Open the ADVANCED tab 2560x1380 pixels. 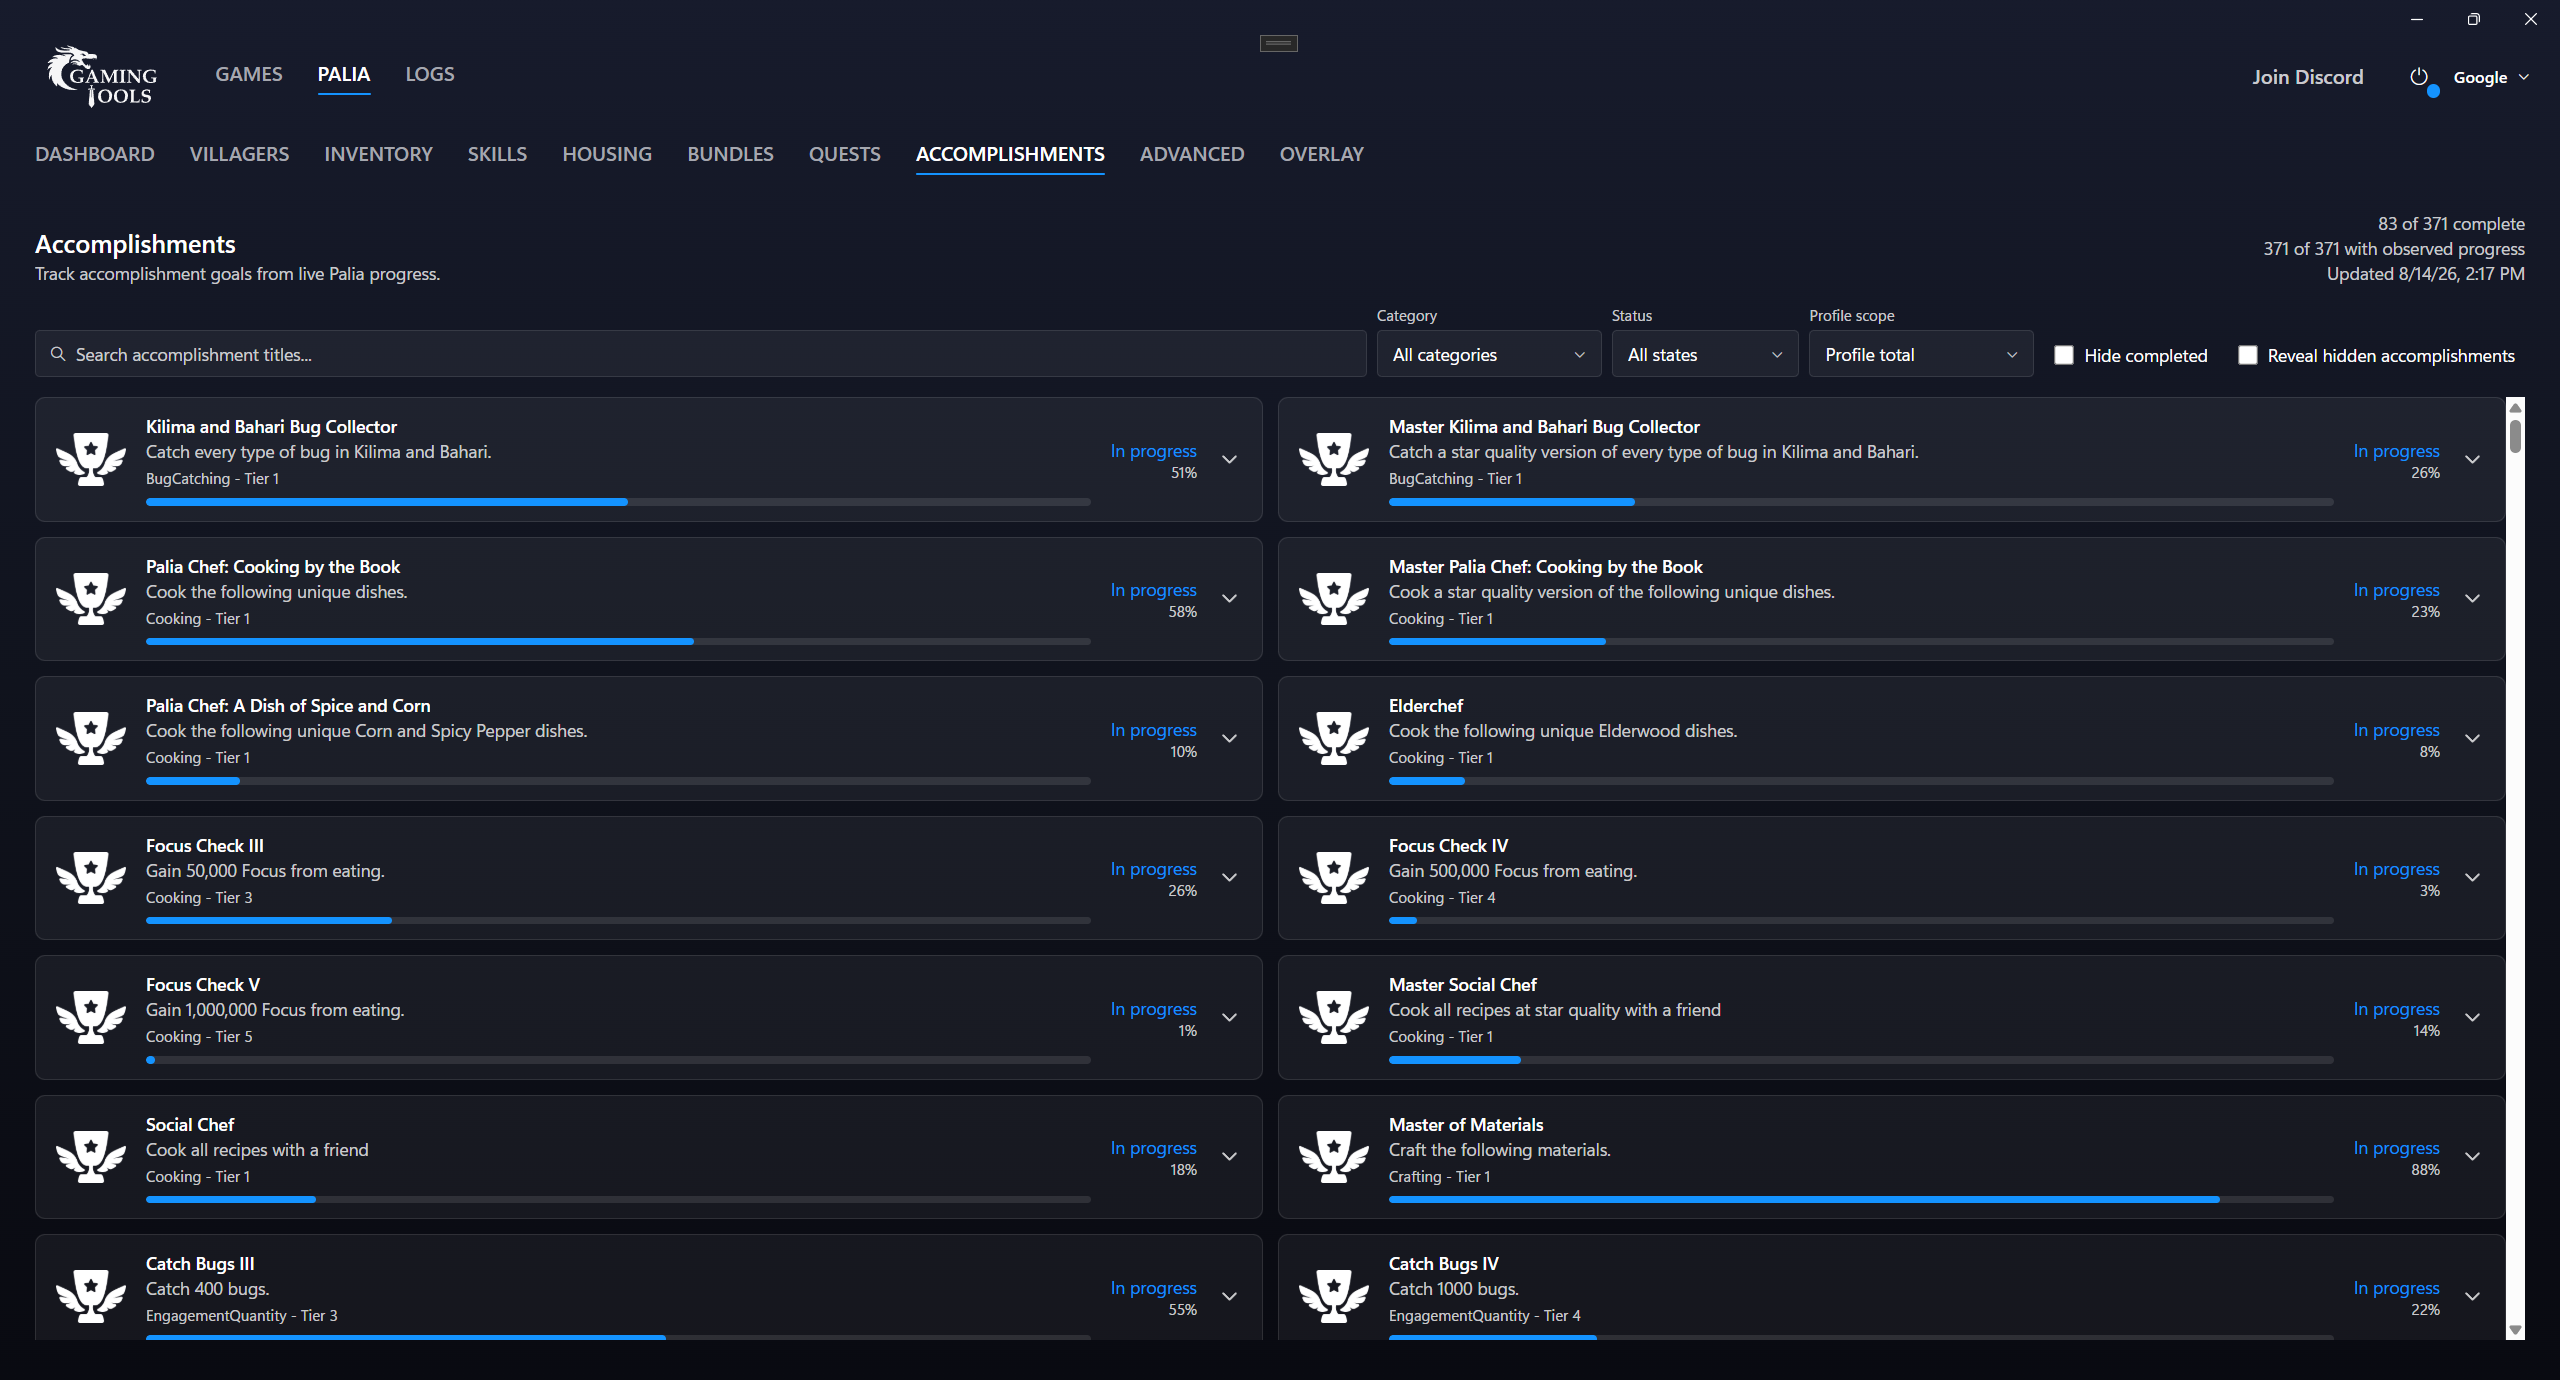pyautogui.click(x=1192, y=154)
